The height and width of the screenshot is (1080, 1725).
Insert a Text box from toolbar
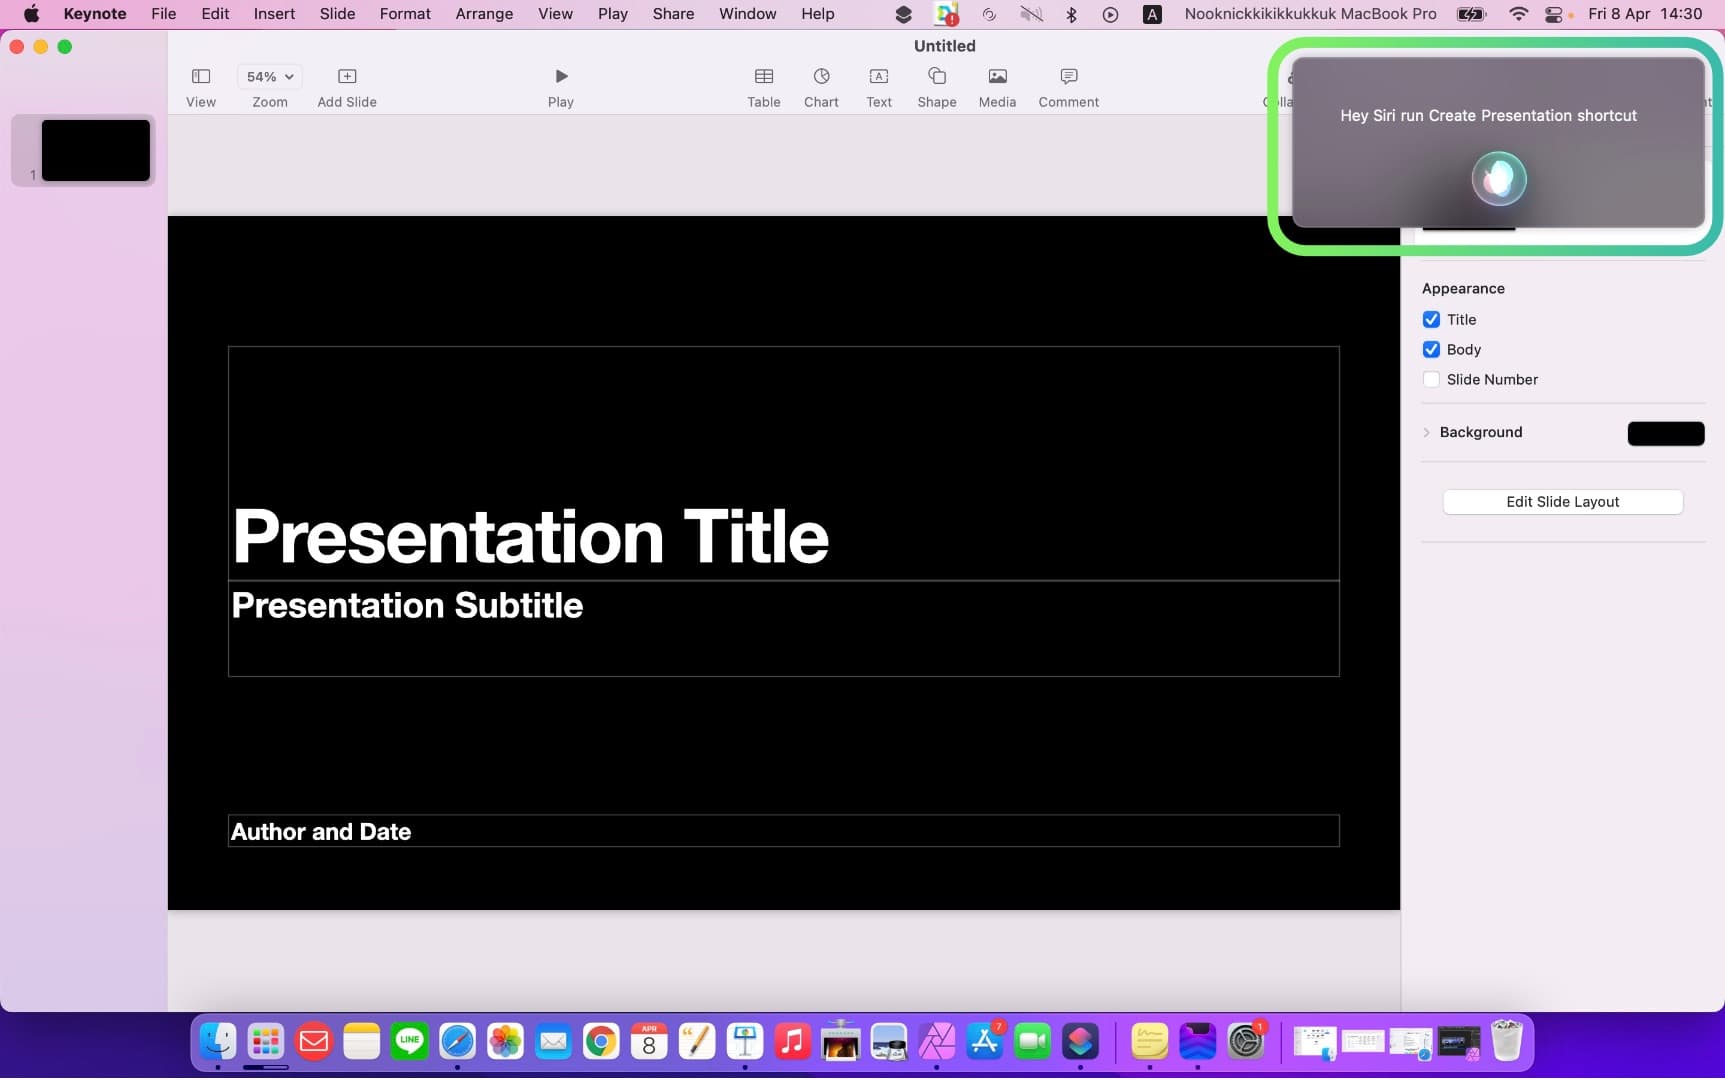pyautogui.click(x=878, y=77)
